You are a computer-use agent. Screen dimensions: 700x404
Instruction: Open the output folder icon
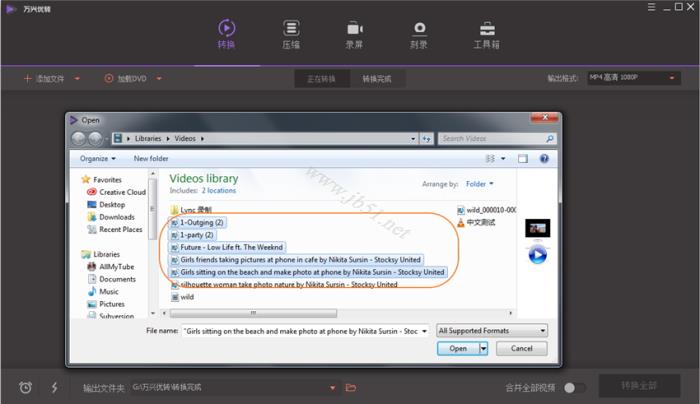pos(351,387)
